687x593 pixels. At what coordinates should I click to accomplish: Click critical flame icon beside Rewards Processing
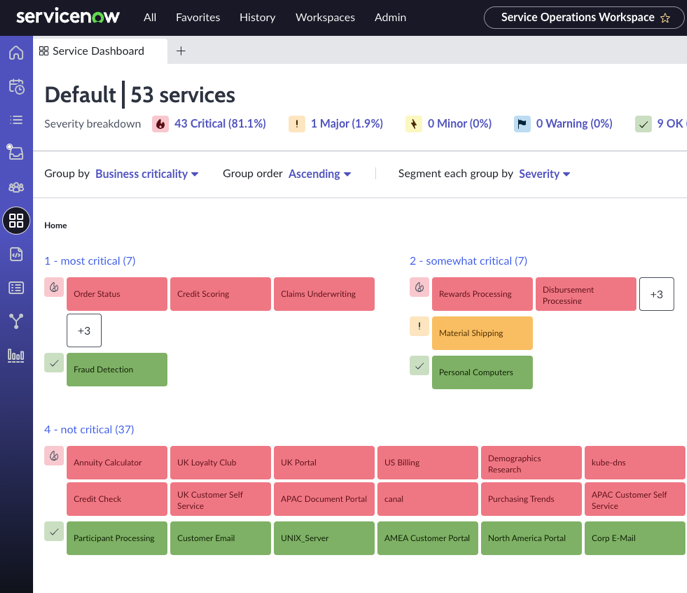click(419, 287)
